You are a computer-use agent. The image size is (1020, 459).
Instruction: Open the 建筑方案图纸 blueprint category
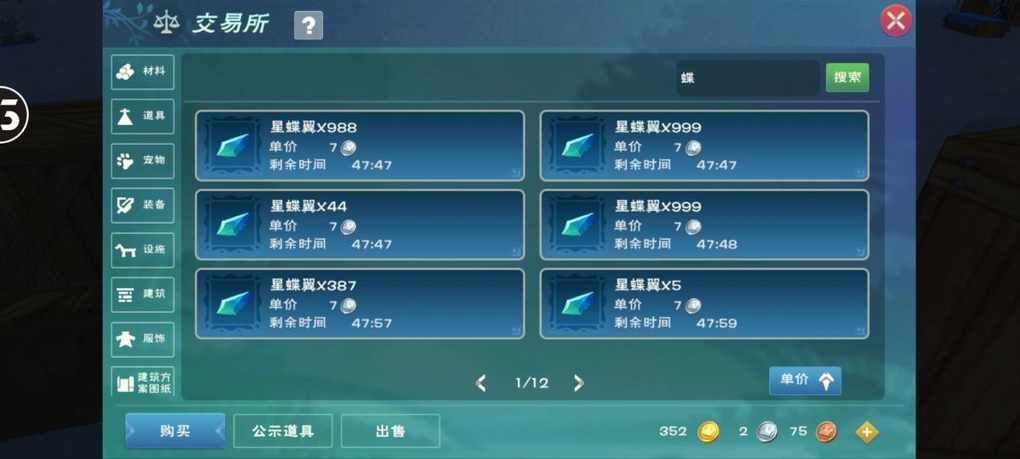[142, 382]
